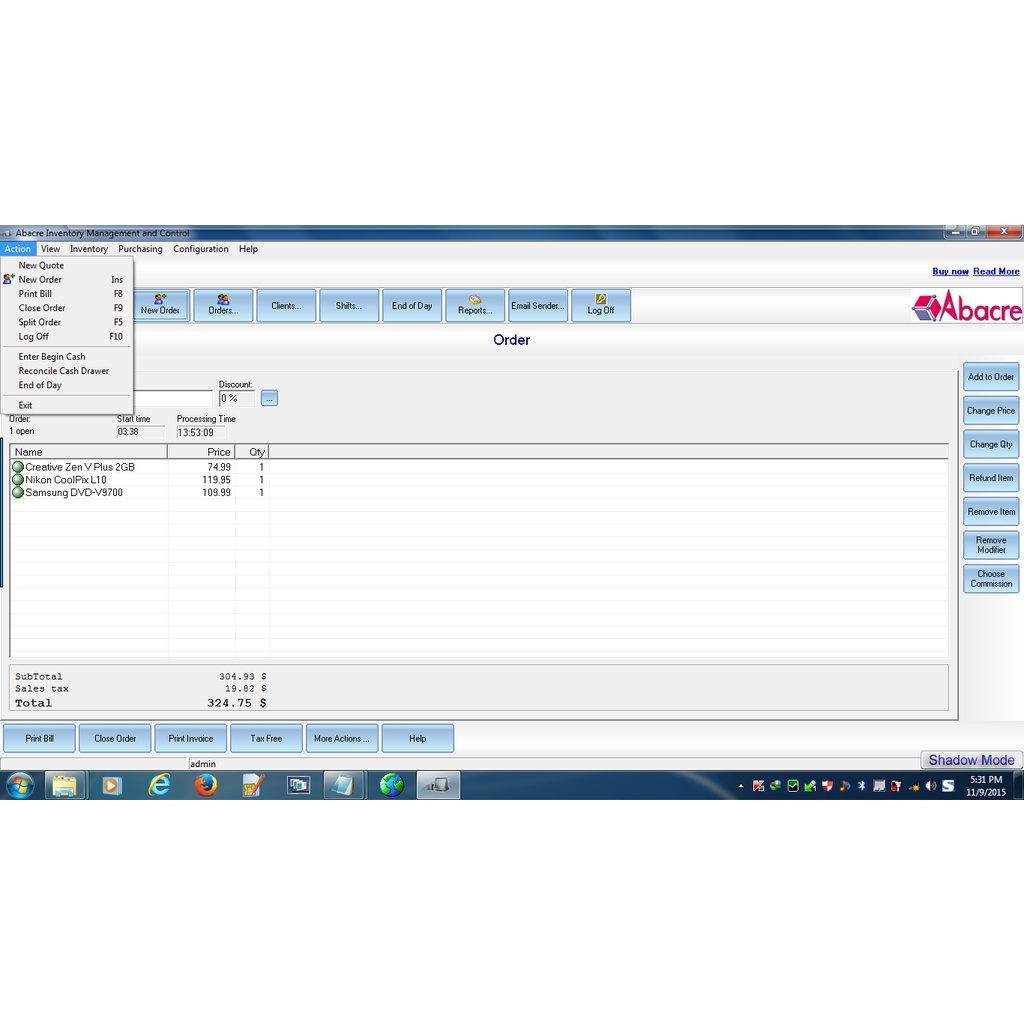This screenshot has height=1024, width=1024.
Task: Click the Print Invoice button
Action: click(x=191, y=739)
